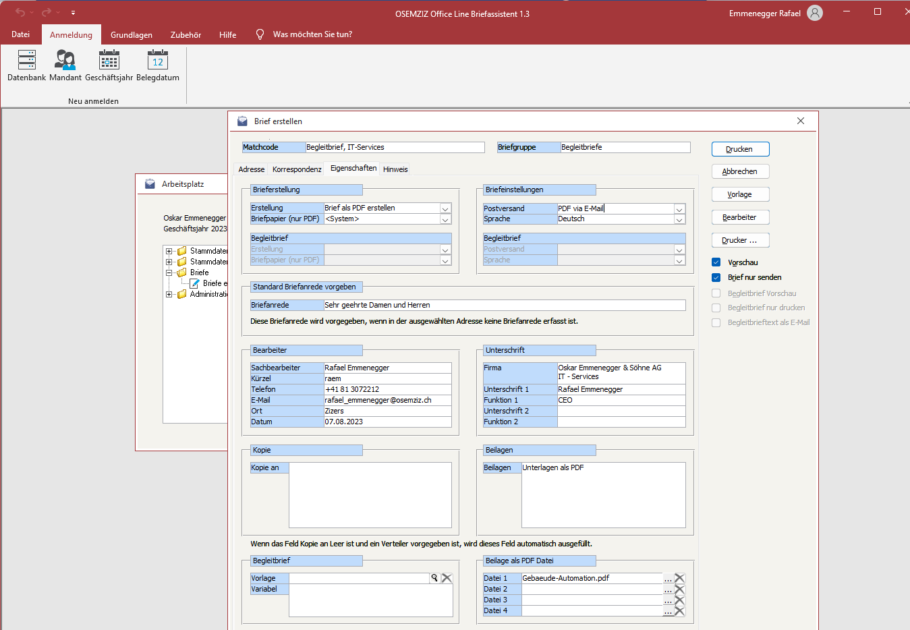This screenshot has width=910, height=630.
Task: Open the Grundlagen ribbon tab
Action: click(131, 34)
